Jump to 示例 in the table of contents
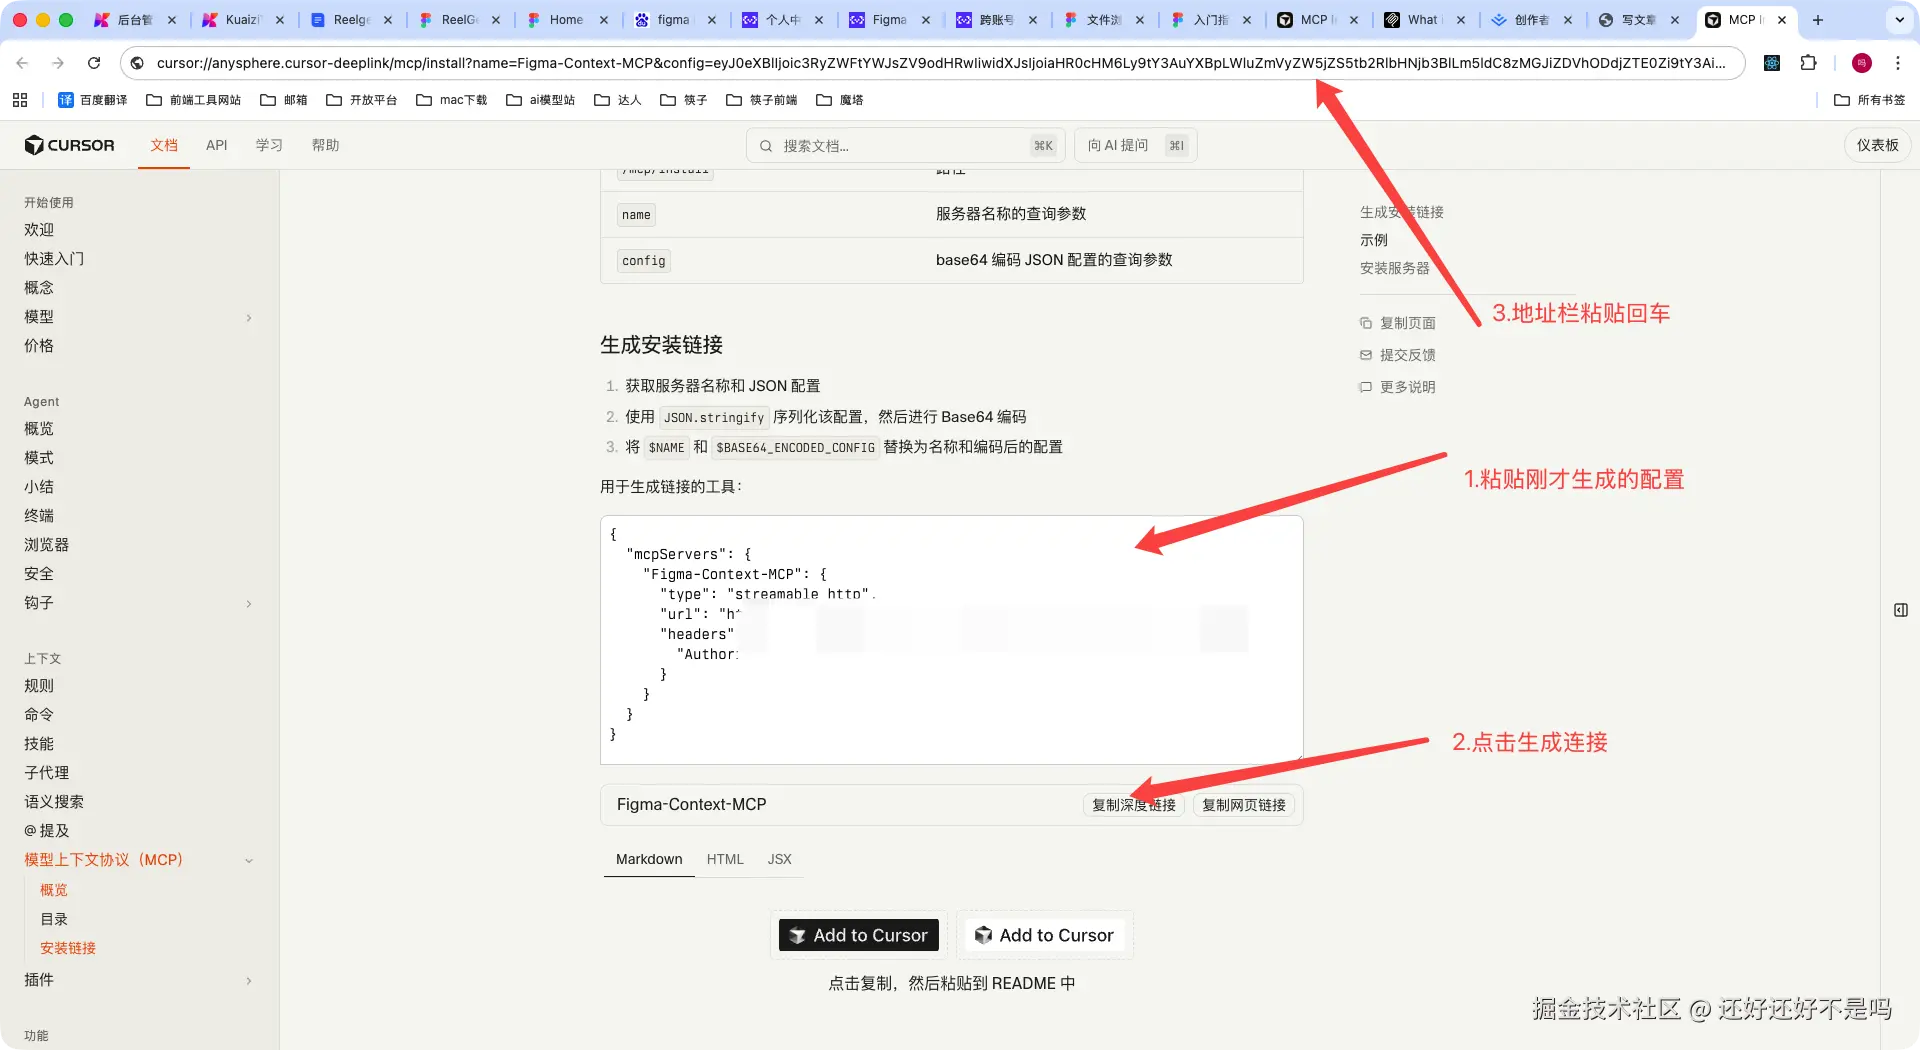1920x1050 pixels. click(1374, 240)
